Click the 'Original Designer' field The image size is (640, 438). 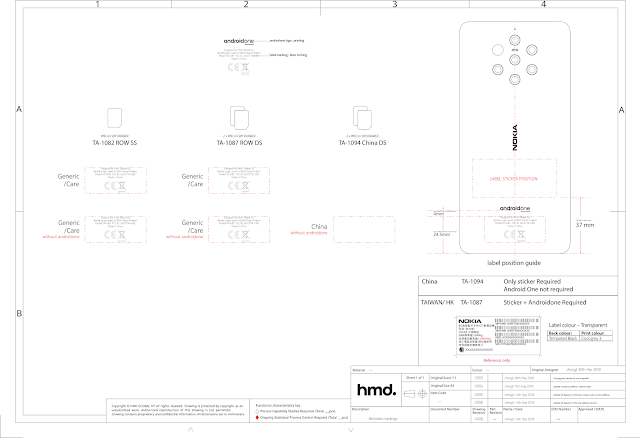[x=578, y=370]
